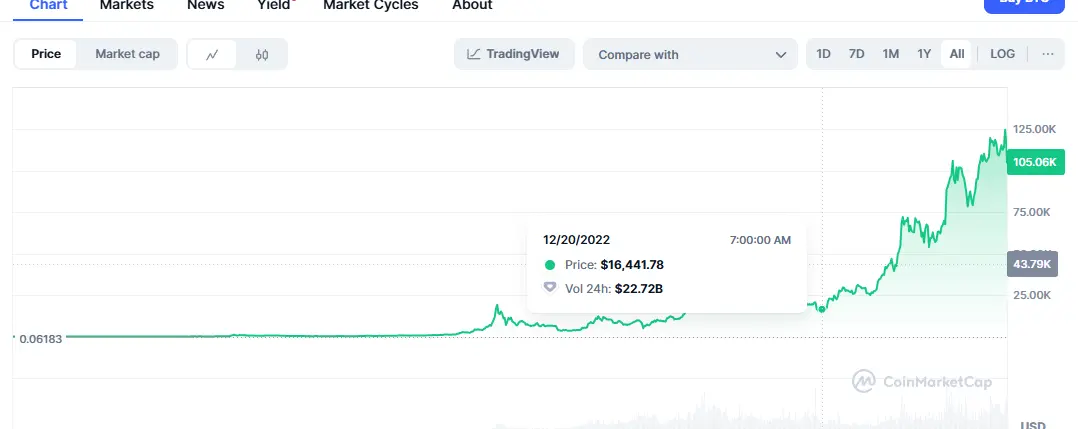Select the 1Y time range

pyautogui.click(x=924, y=54)
